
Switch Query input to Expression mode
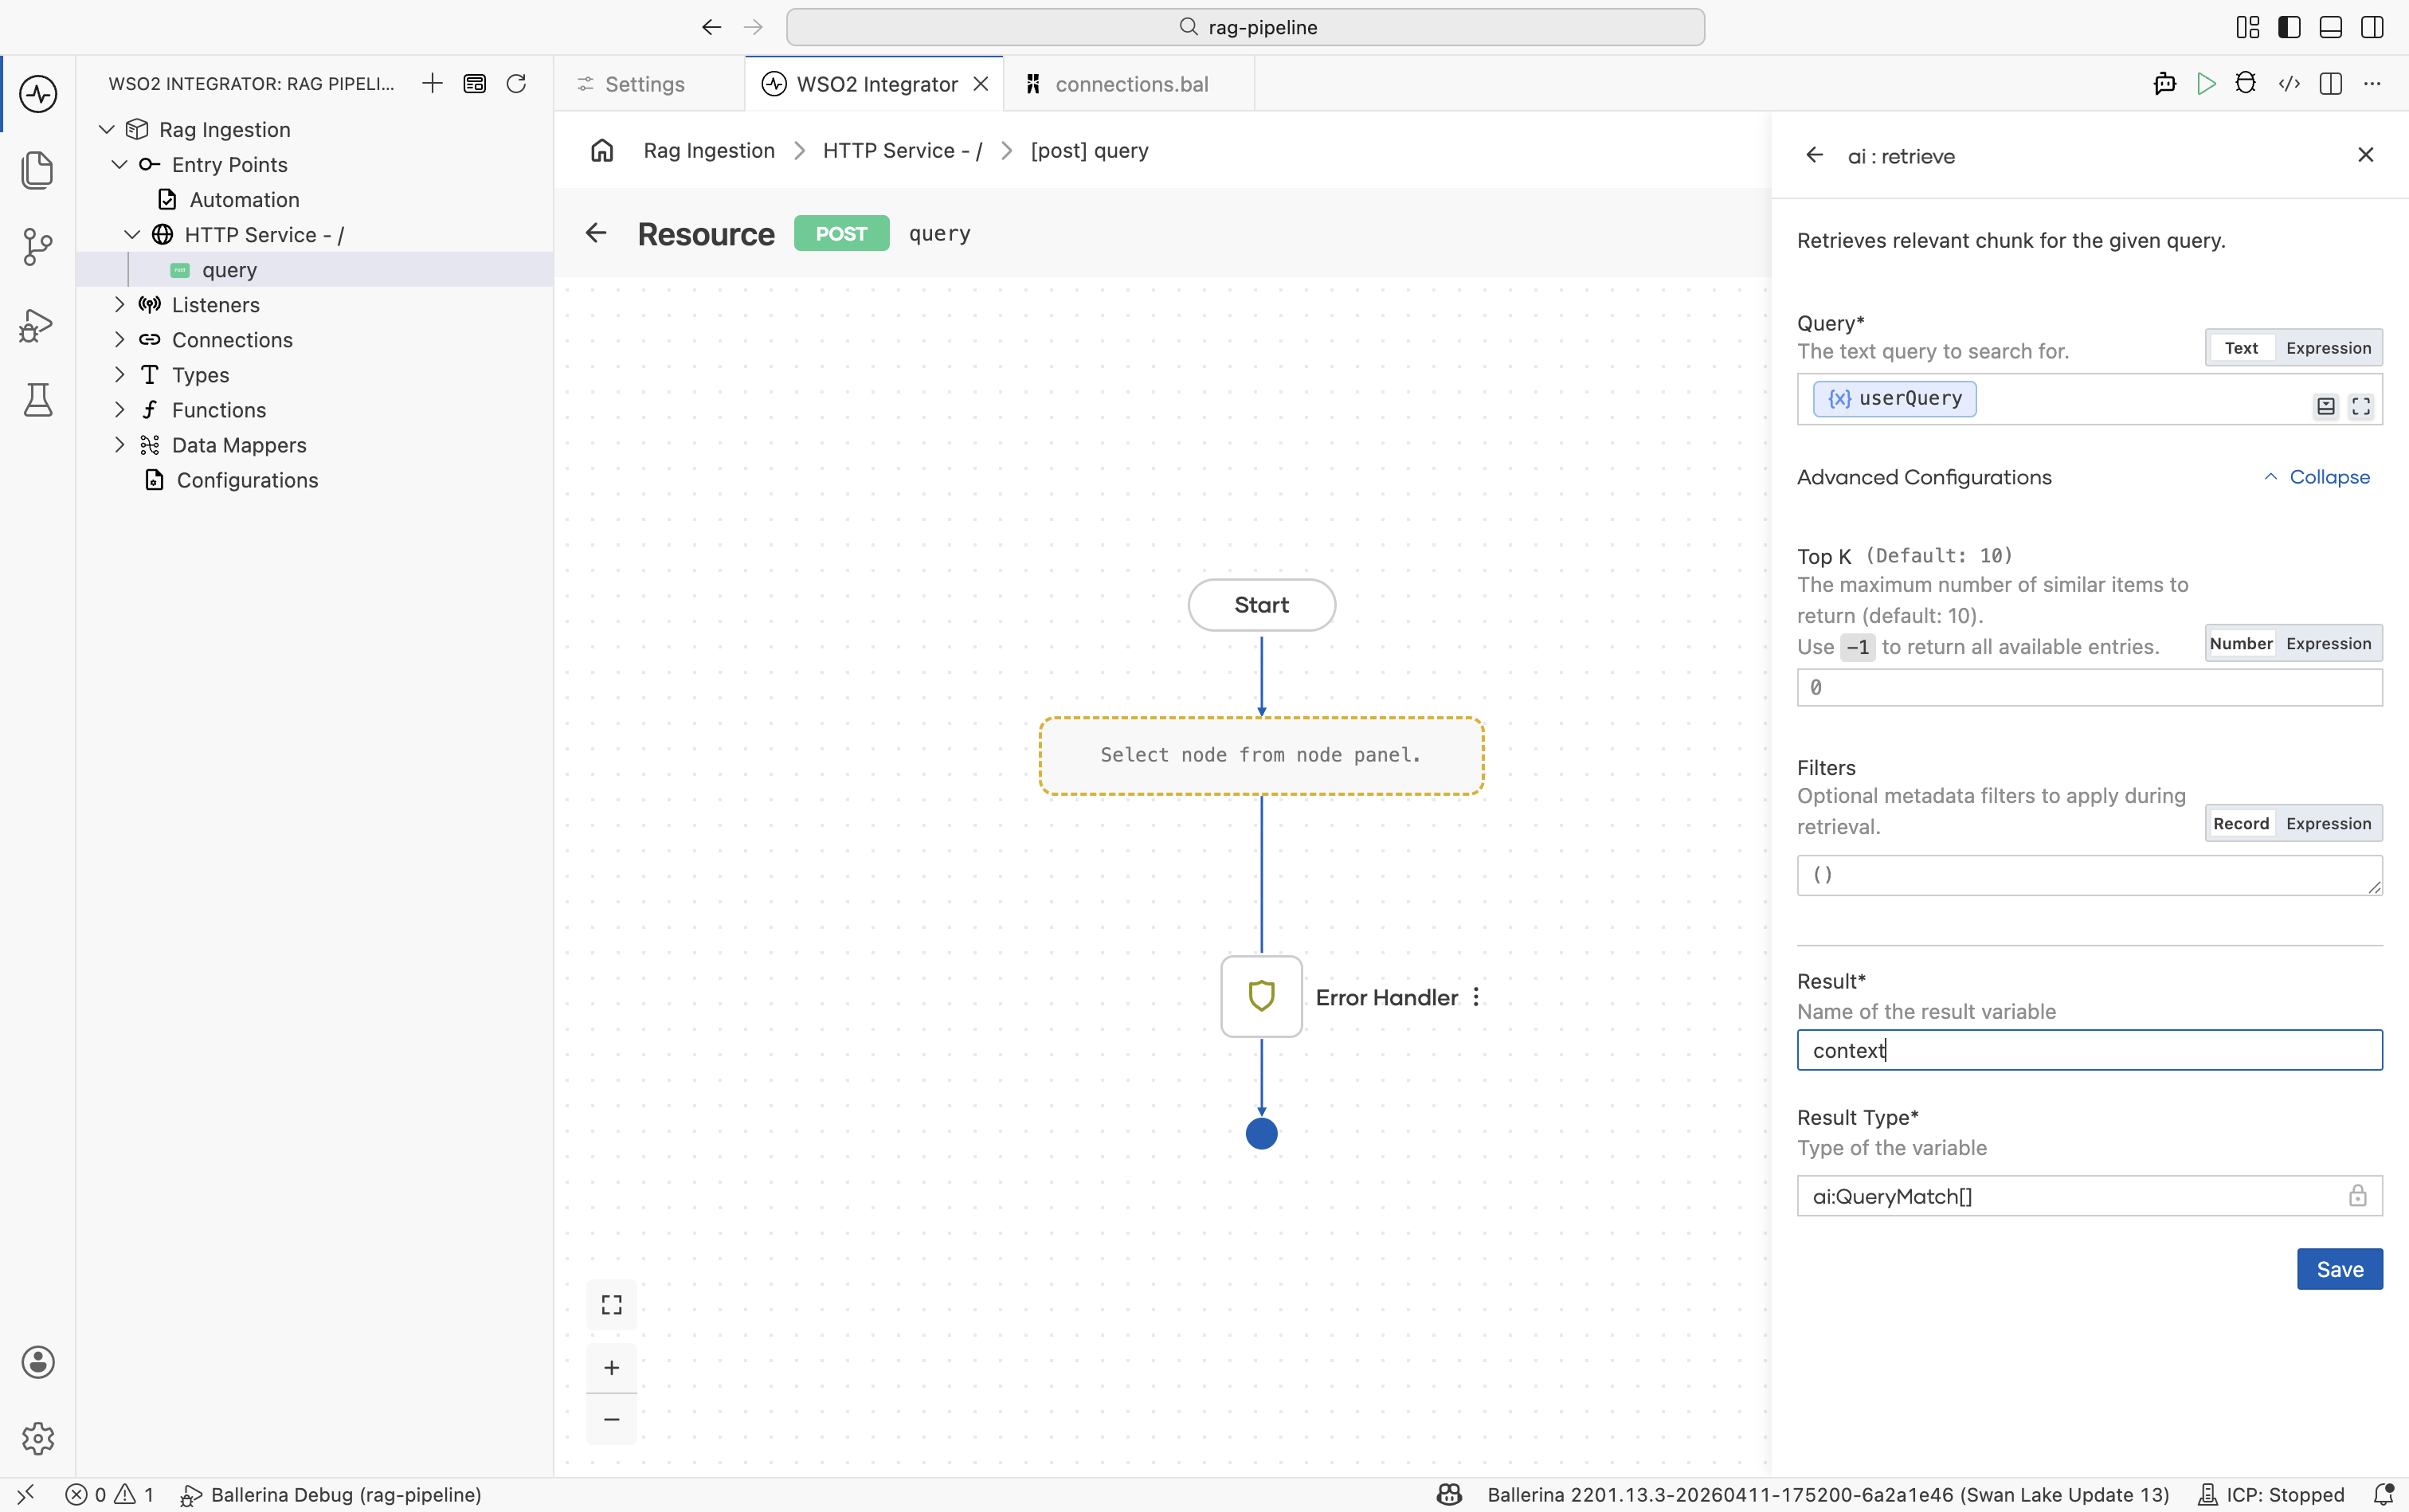(x=2328, y=348)
